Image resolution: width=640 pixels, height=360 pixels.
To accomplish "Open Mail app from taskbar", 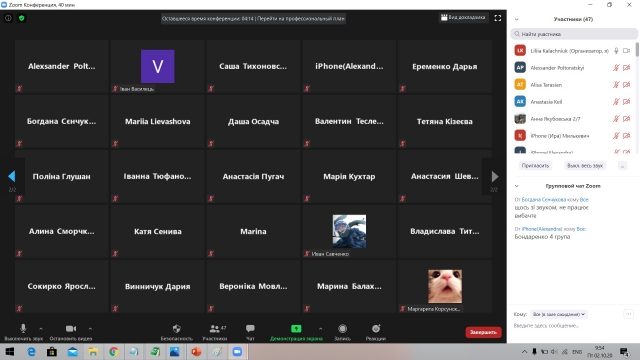I will [x=72, y=351].
